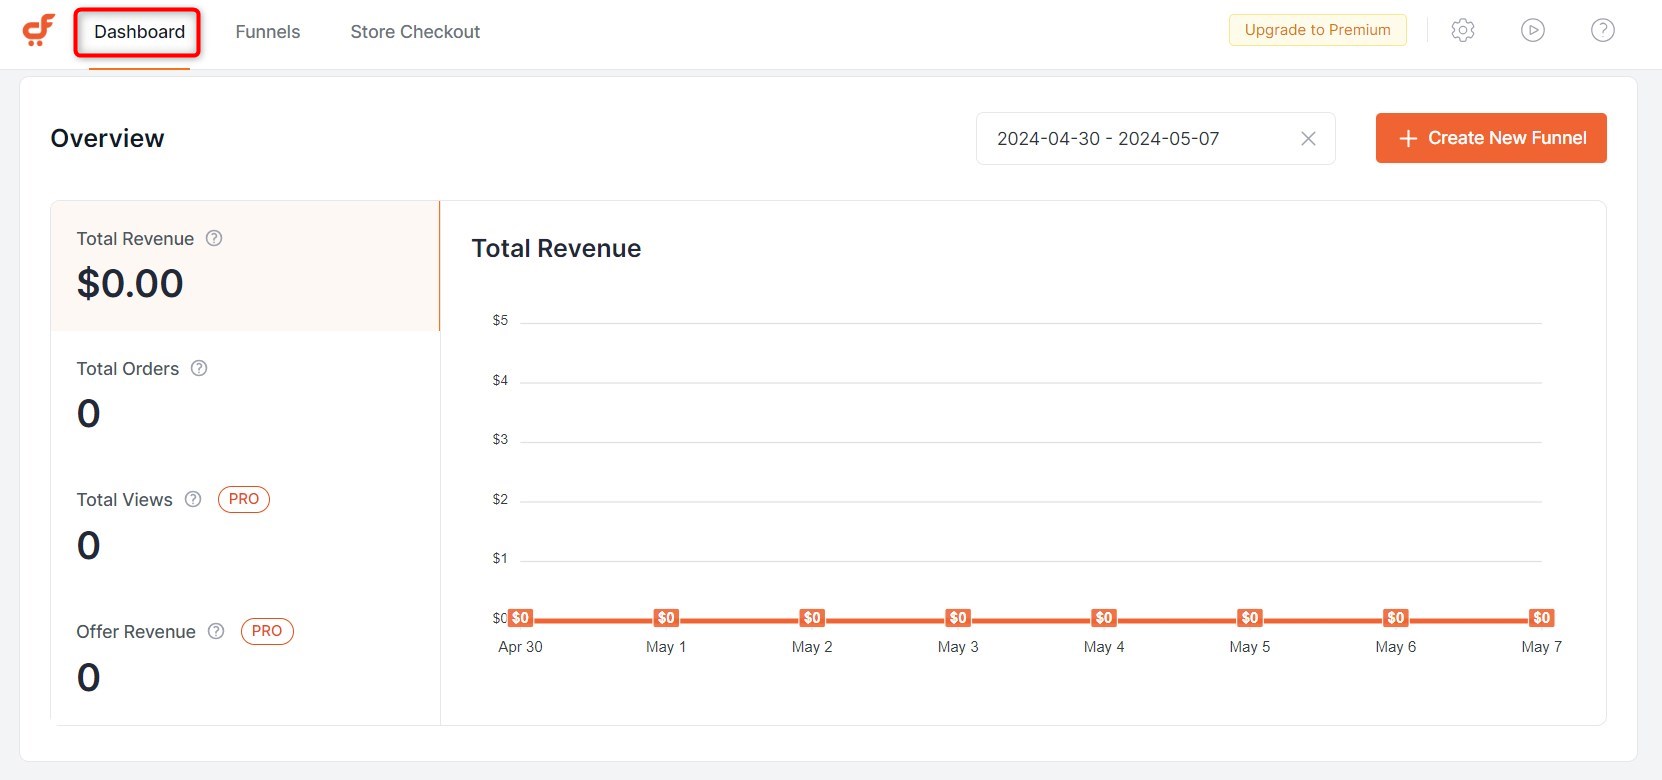Clear the date range with X icon
The height and width of the screenshot is (780, 1662).
click(x=1308, y=139)
